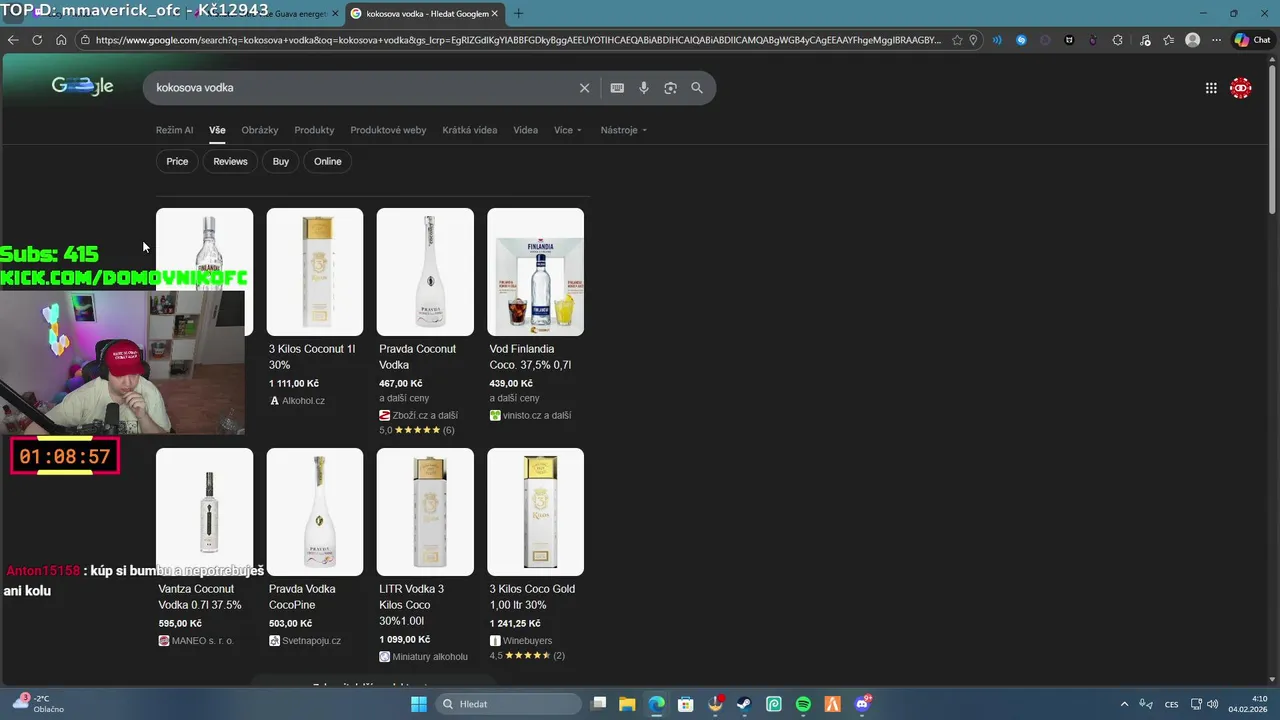Switch to the Režim AI tab
This screenshot has height=720, width=1280.
tap(174, 130)
